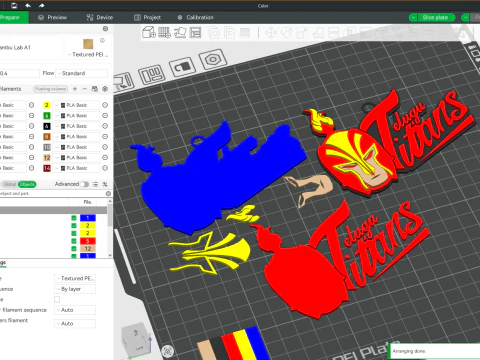
Task: Click the nozzle diameter 0.4 field
Action: click(x=19, y=73)
